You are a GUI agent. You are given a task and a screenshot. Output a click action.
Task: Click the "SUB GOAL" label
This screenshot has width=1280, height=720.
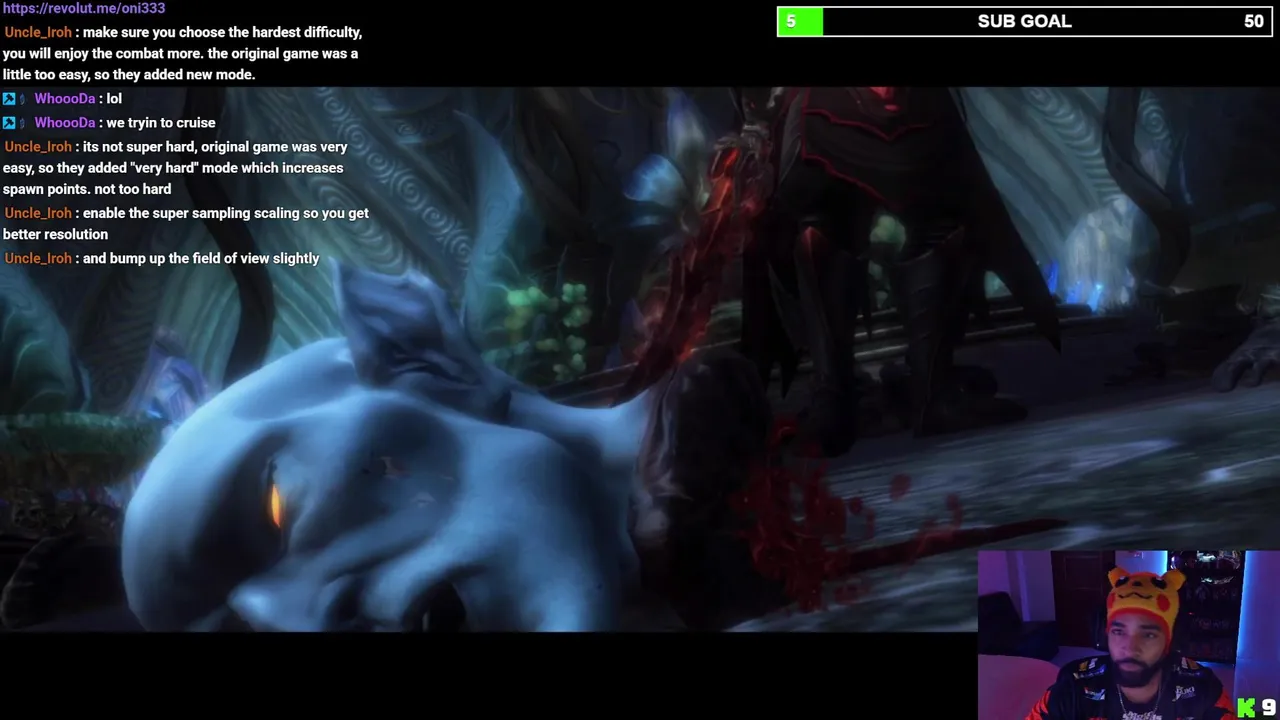(x=1024, y=21)
